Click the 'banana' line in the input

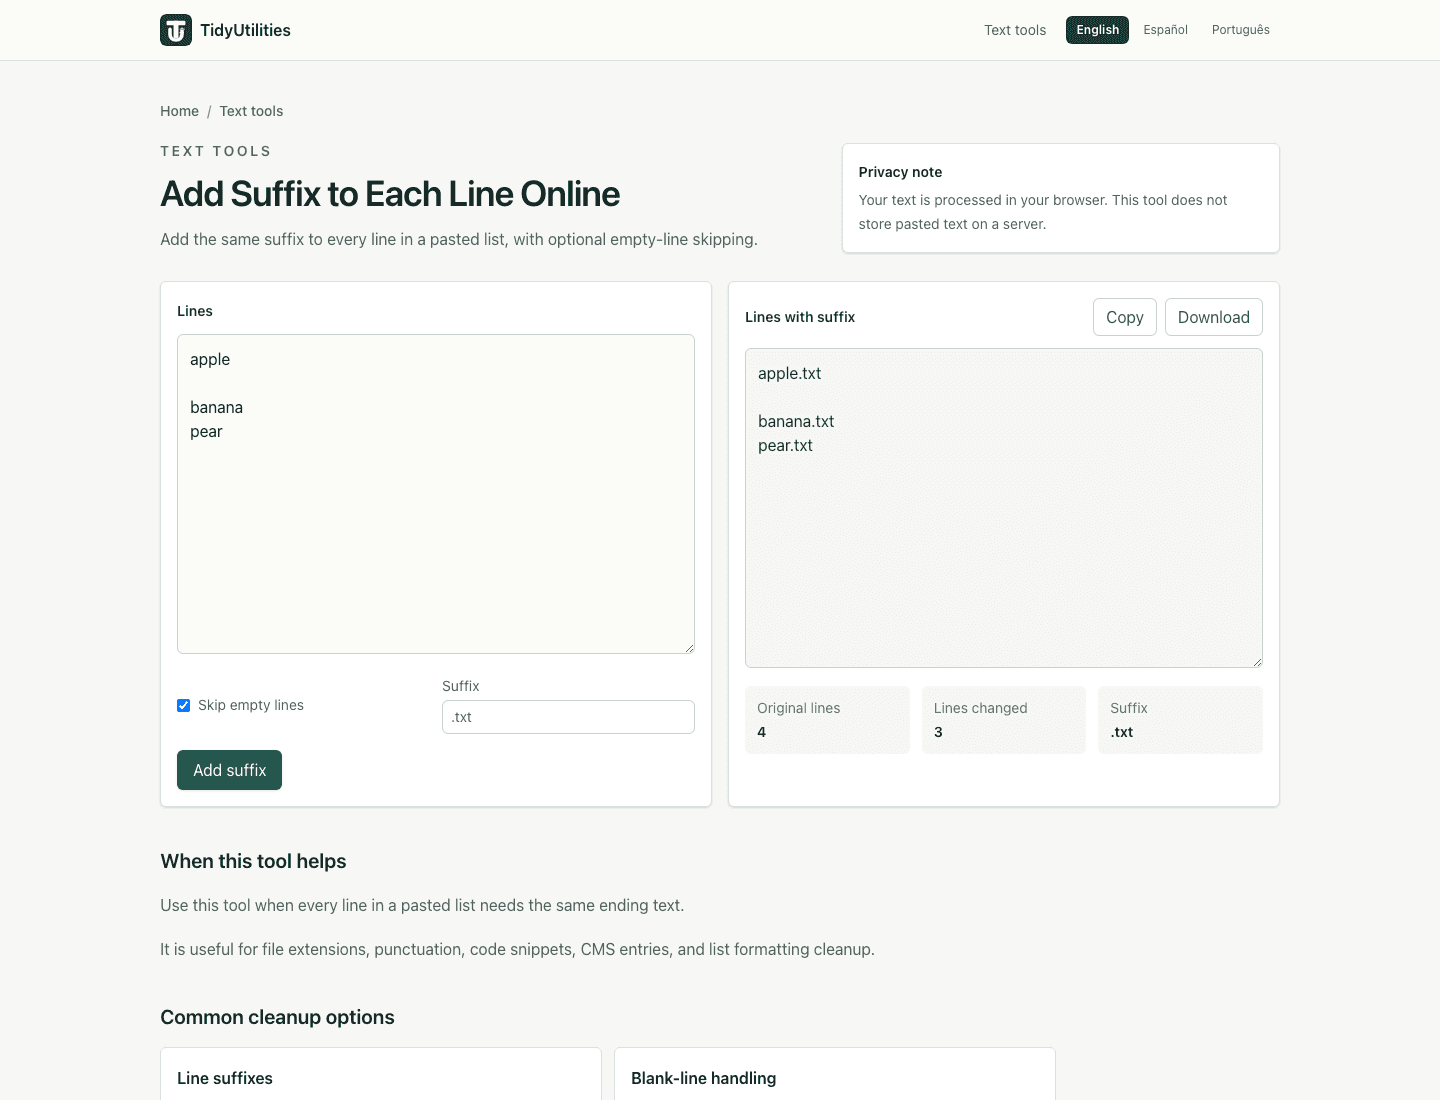click(x=216, y=407)
